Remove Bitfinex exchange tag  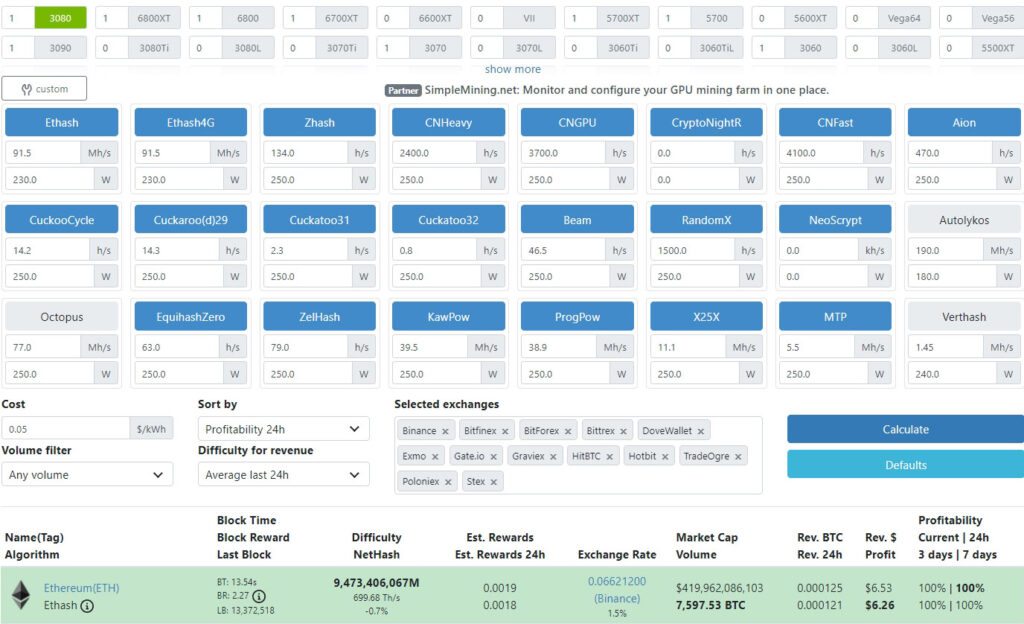pos(505,431)
